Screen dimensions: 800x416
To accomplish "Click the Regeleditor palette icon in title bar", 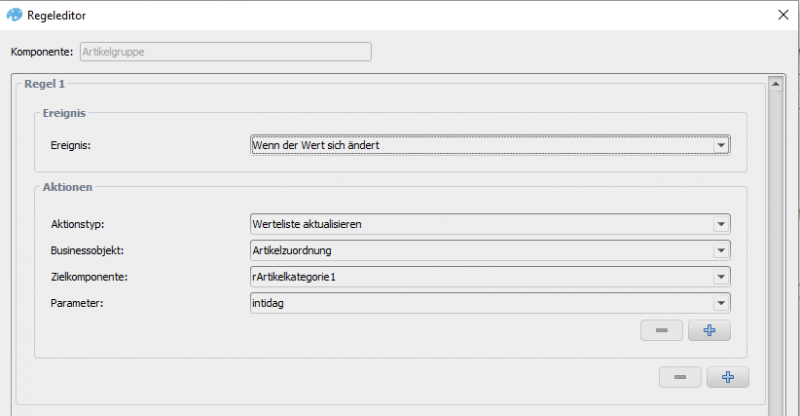I will (x=14, y=15).
